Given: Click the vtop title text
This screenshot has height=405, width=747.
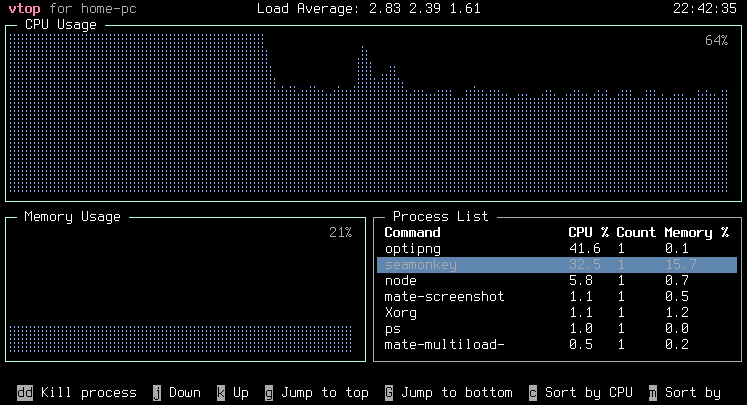Looking at the screenshot, I should pos(24,9).
